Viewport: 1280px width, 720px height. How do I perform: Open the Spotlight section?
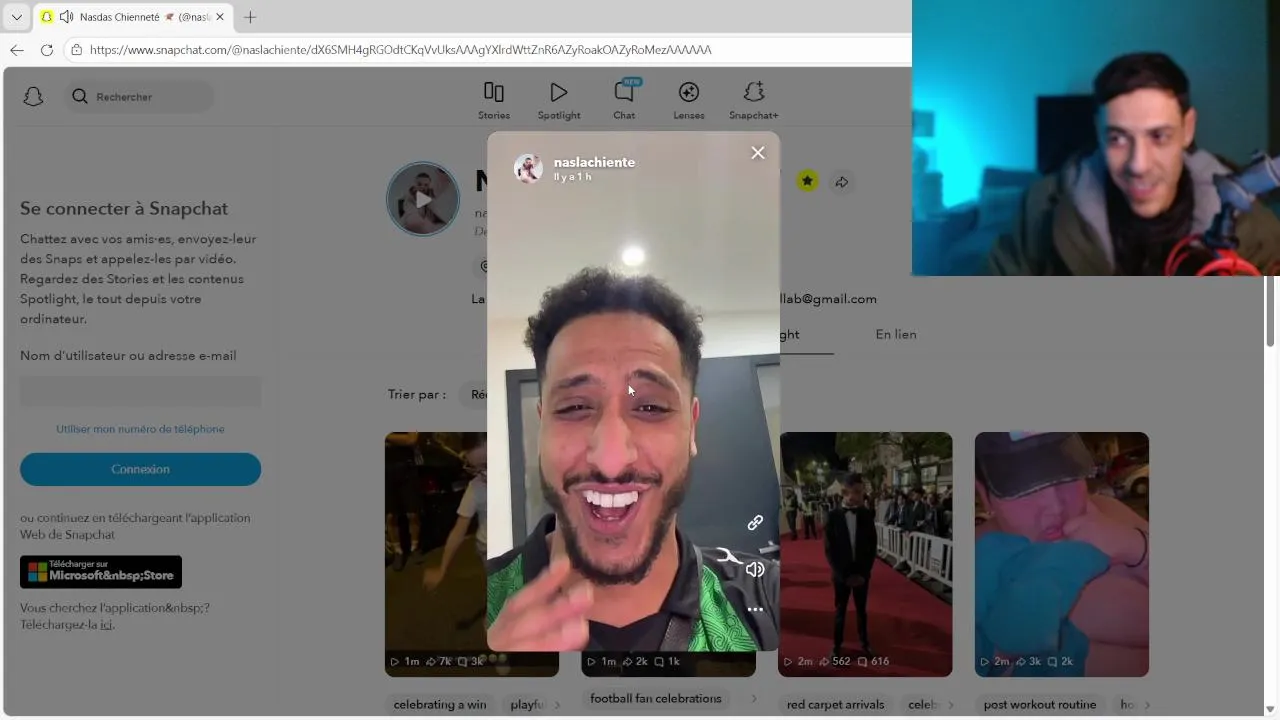(x=559, y=101)
